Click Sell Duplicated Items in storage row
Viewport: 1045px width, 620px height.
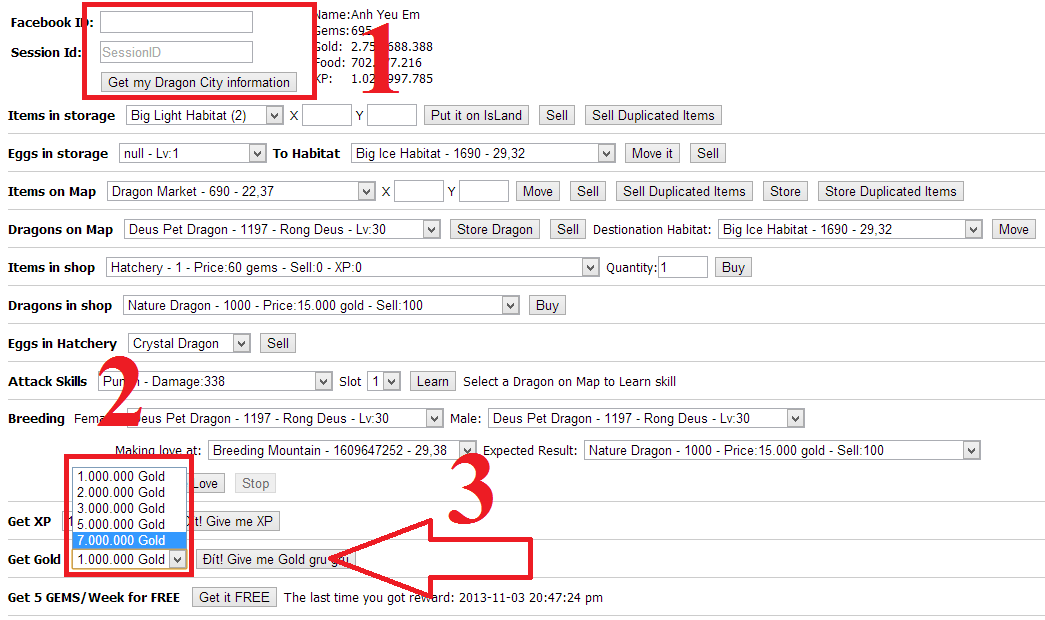[653, 115]
